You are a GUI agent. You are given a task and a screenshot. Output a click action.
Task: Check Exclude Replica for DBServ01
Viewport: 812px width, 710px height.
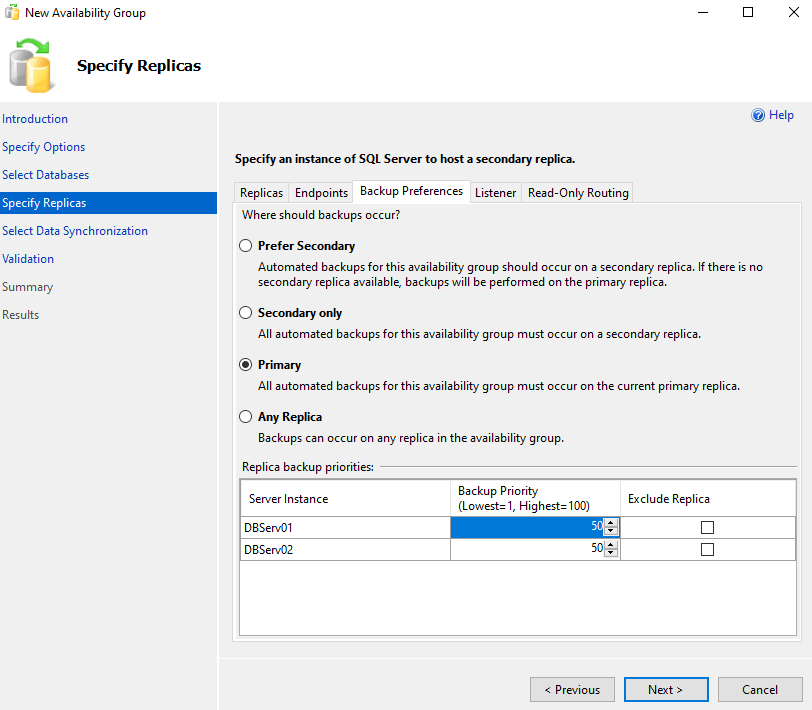[707, 527]
